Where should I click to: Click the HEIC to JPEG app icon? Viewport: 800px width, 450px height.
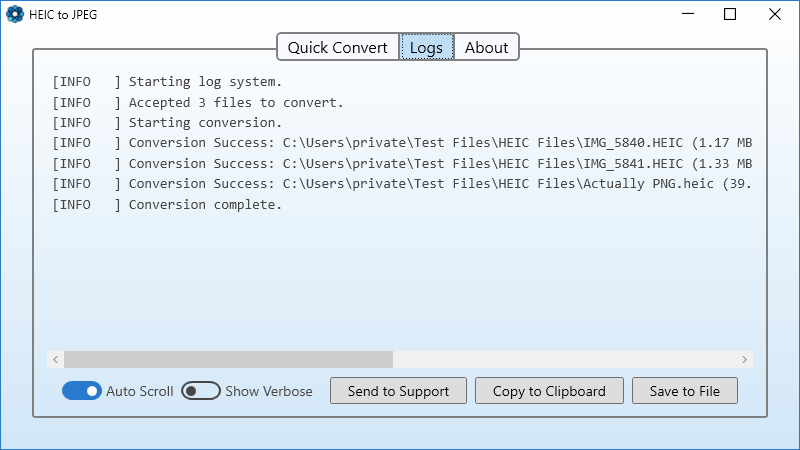(x=14, y=15)
